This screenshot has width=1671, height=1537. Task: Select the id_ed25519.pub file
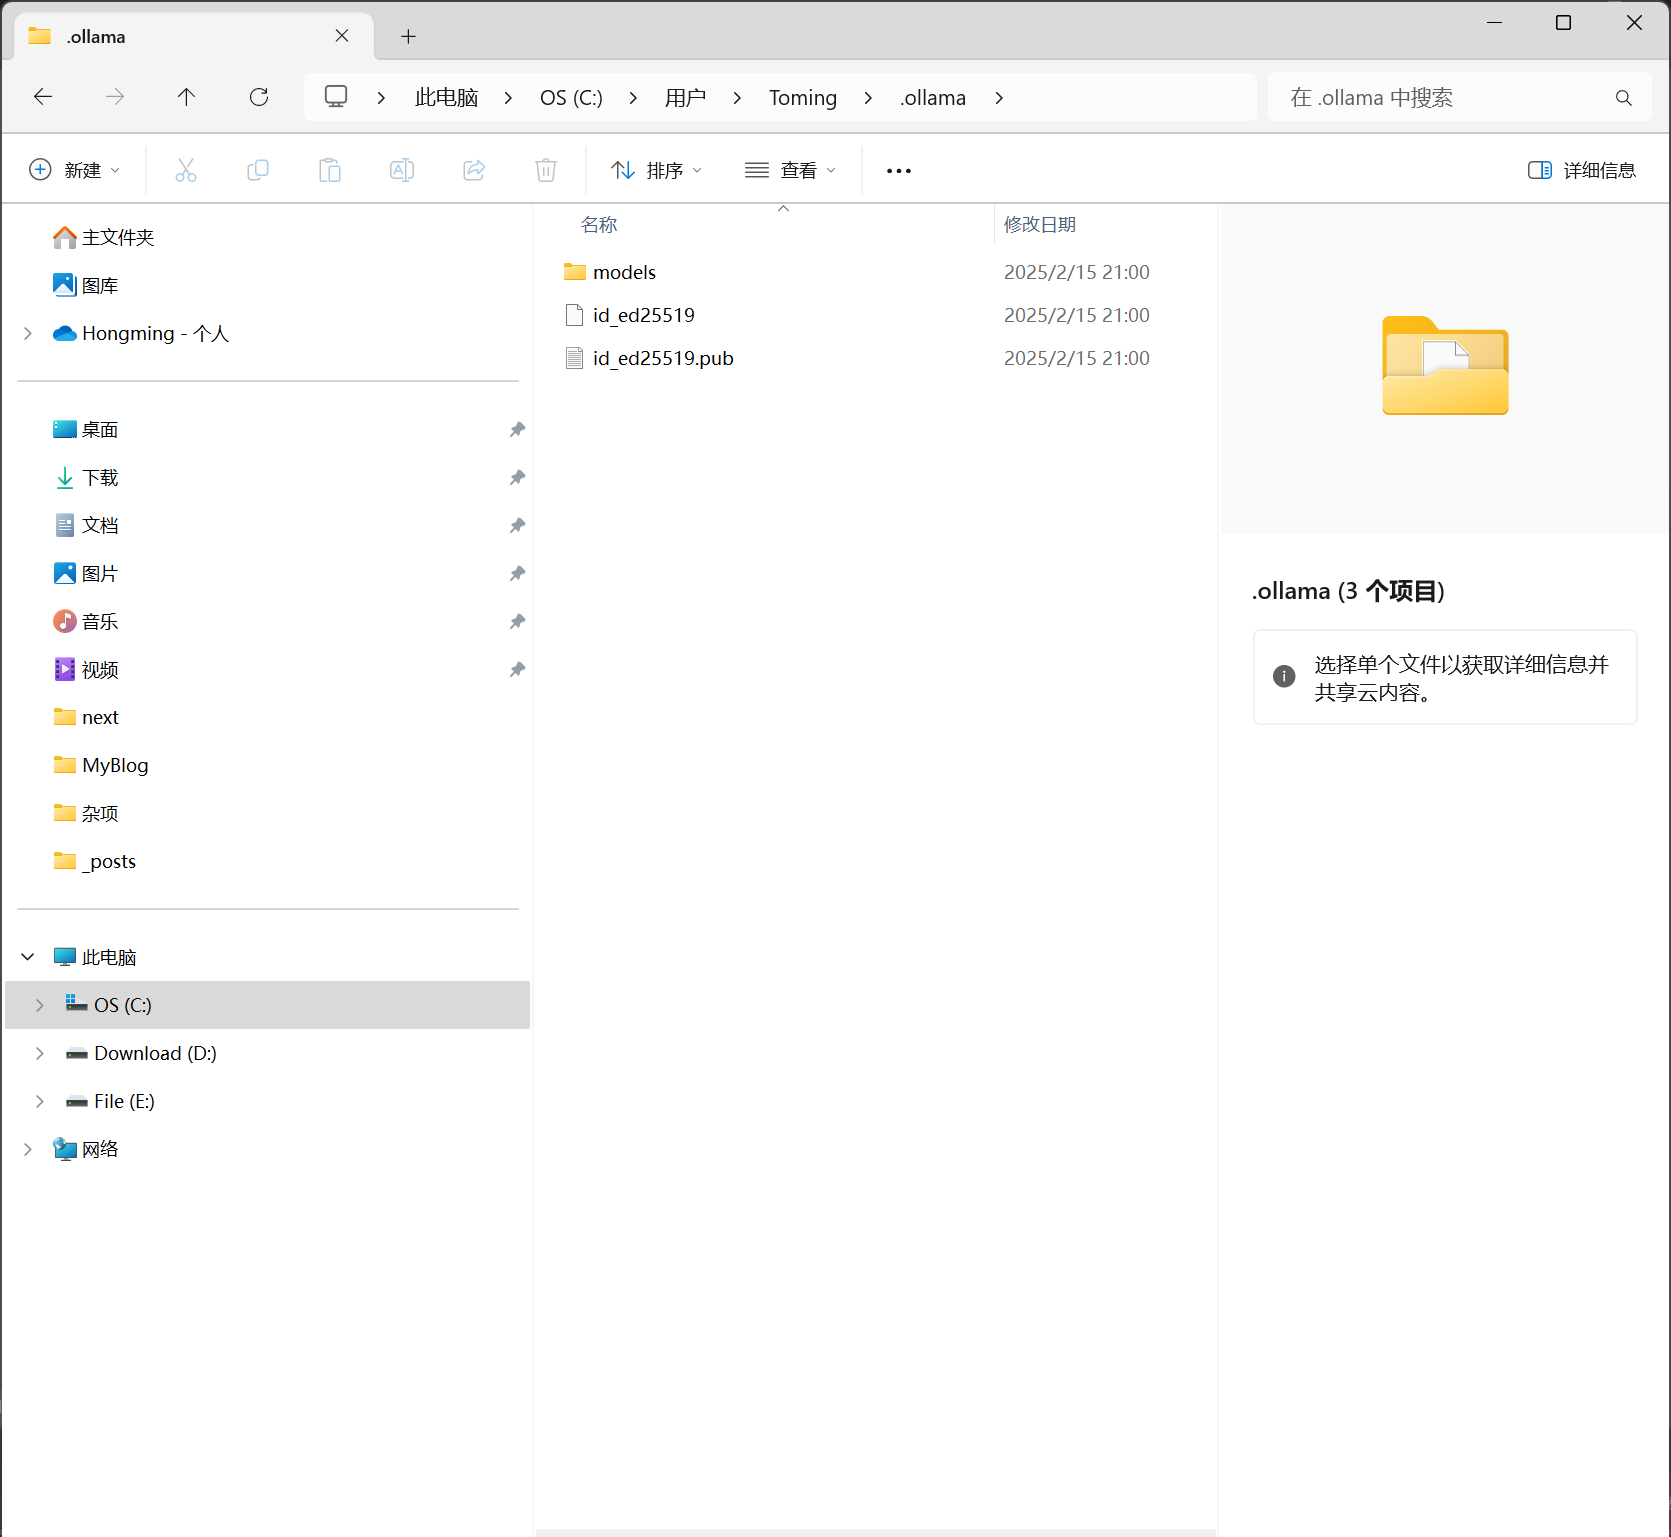point(662,358)
